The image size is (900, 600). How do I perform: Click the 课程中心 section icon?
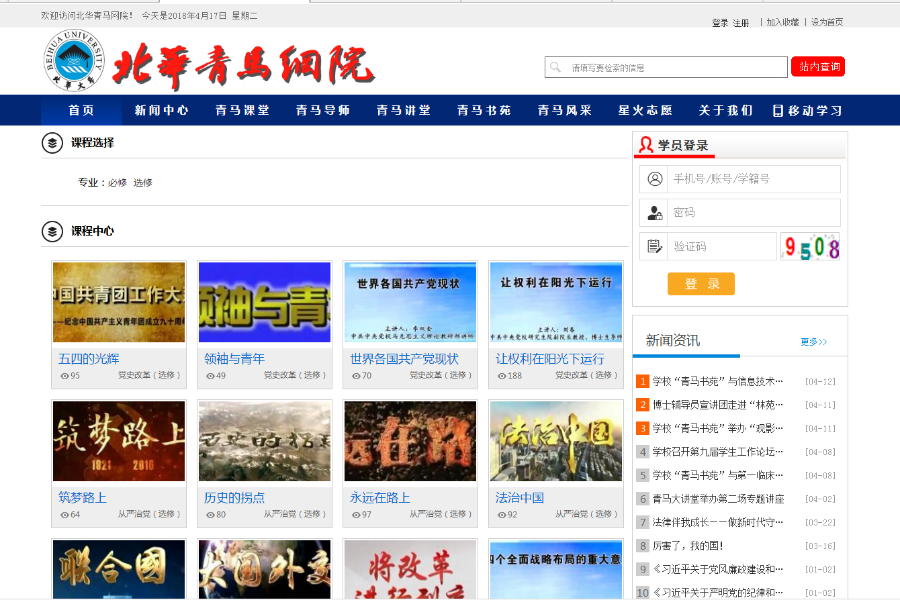[x=52, y=231]
